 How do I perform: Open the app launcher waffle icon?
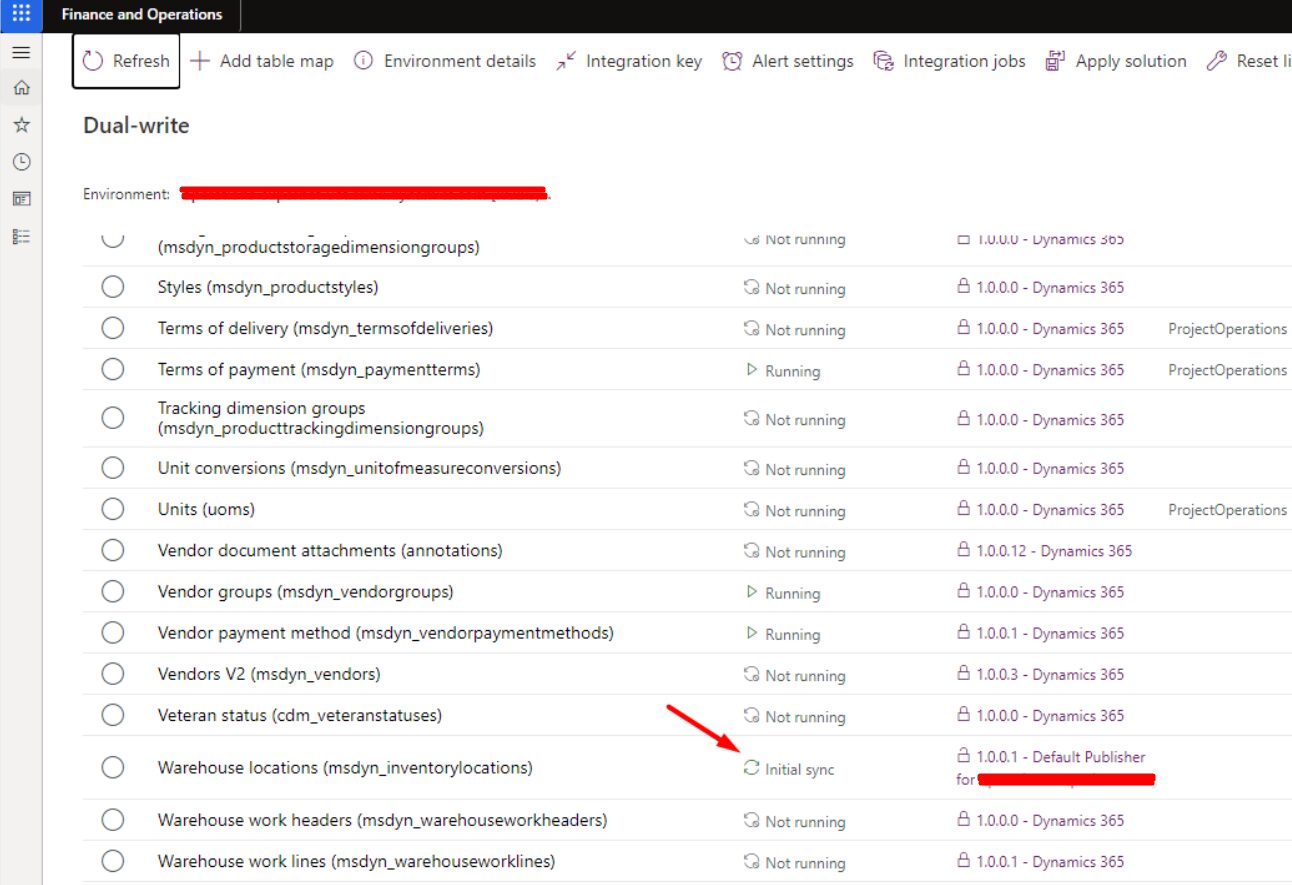21,15
